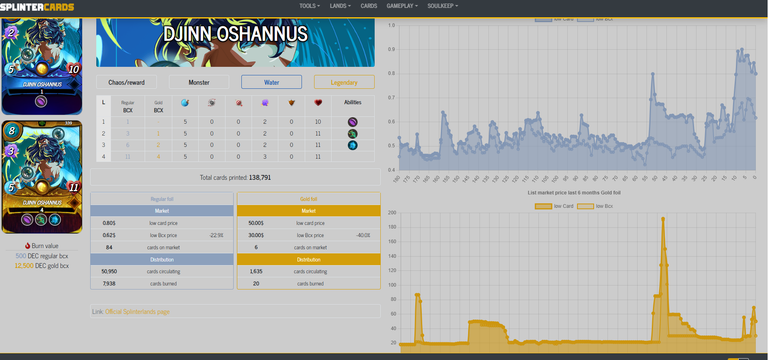Screen dimensions: 768x360
Task: Select the gold foil Djinn Oshannus card image
Action: click(42, 177)
